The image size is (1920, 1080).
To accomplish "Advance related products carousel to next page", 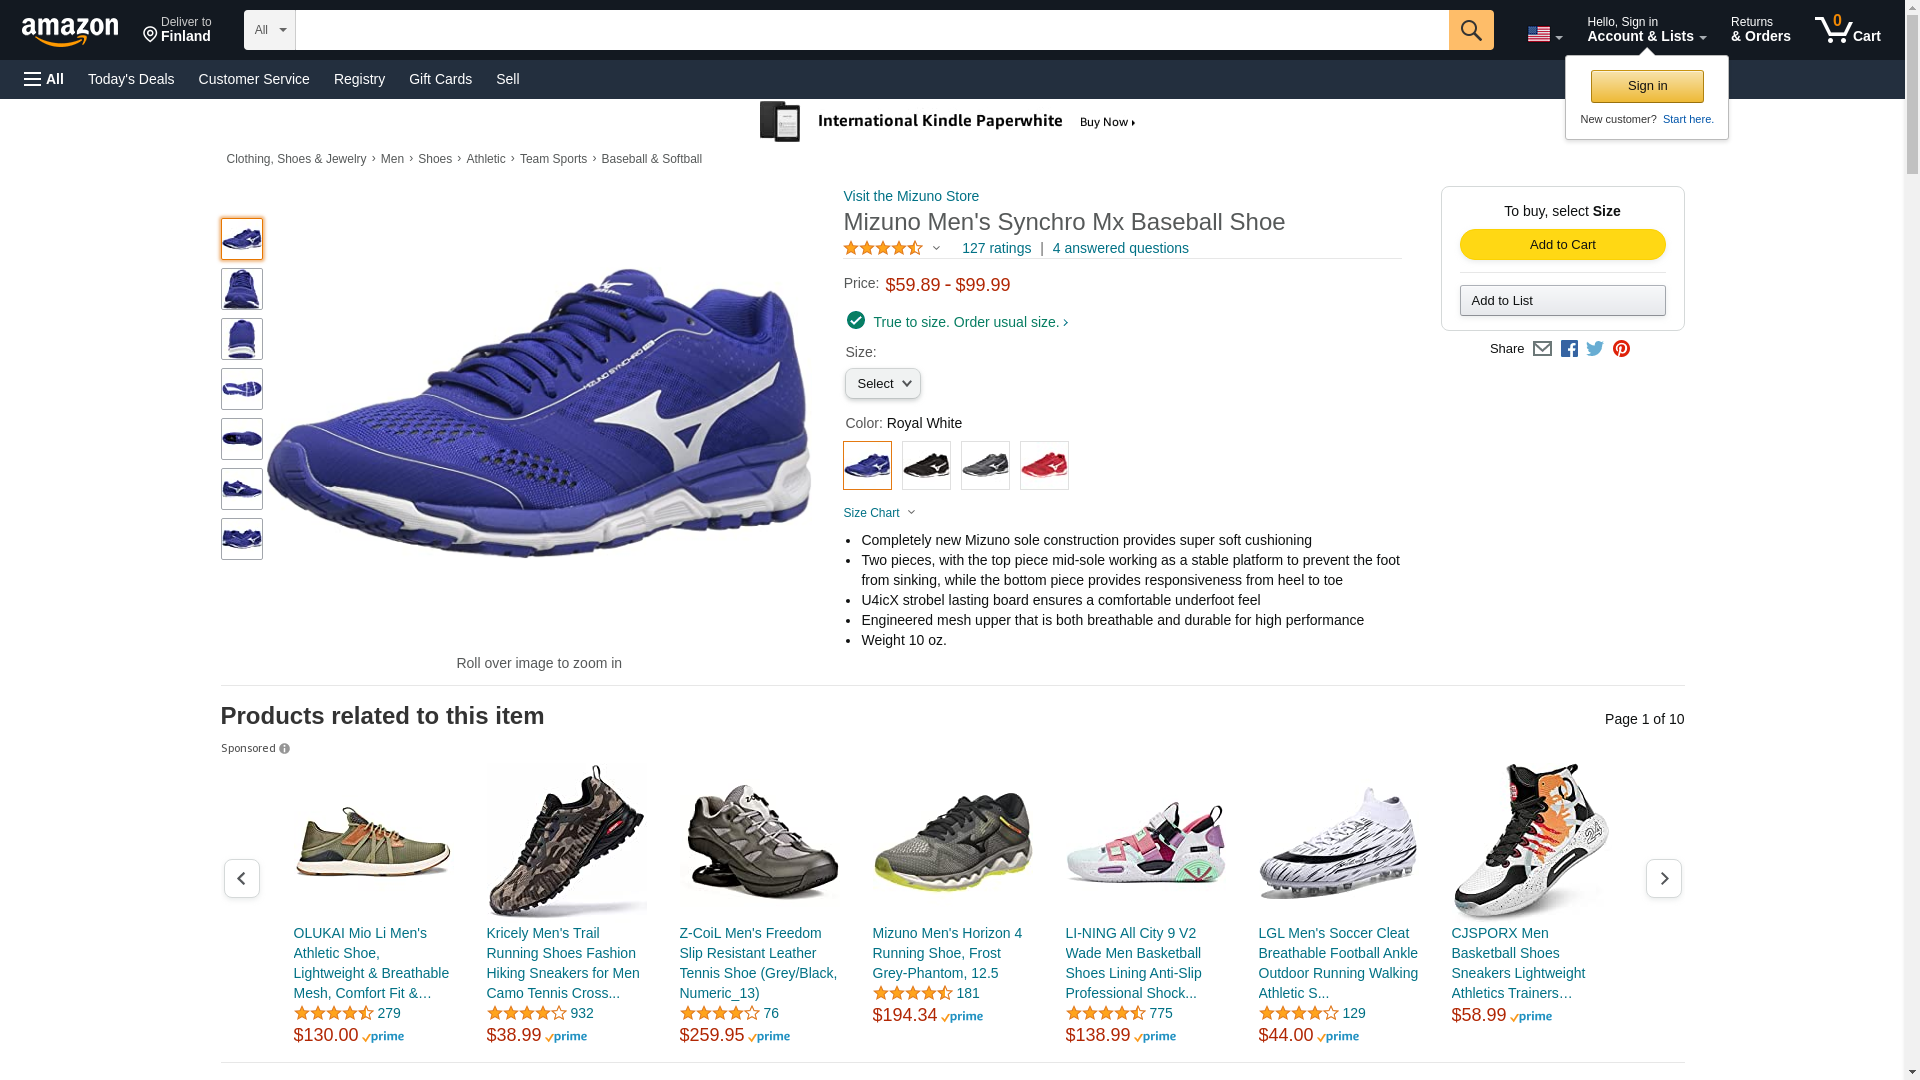I will click(x=1663, y=878).
